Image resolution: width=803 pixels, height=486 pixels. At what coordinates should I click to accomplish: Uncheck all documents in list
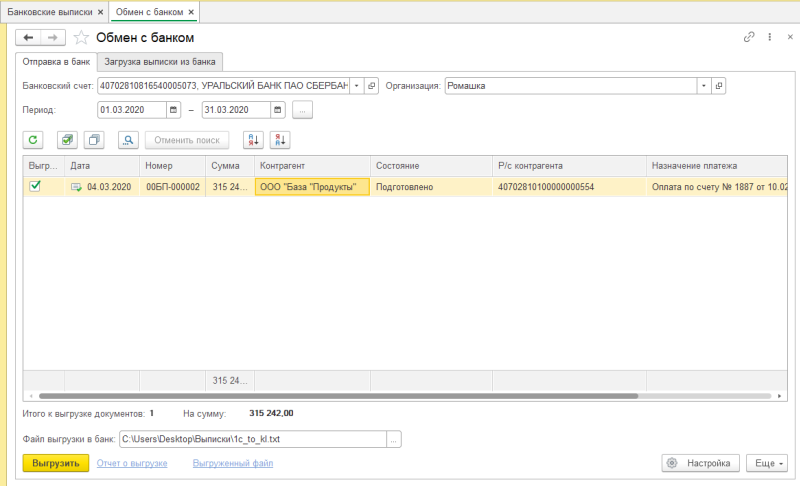coord(94,140)
